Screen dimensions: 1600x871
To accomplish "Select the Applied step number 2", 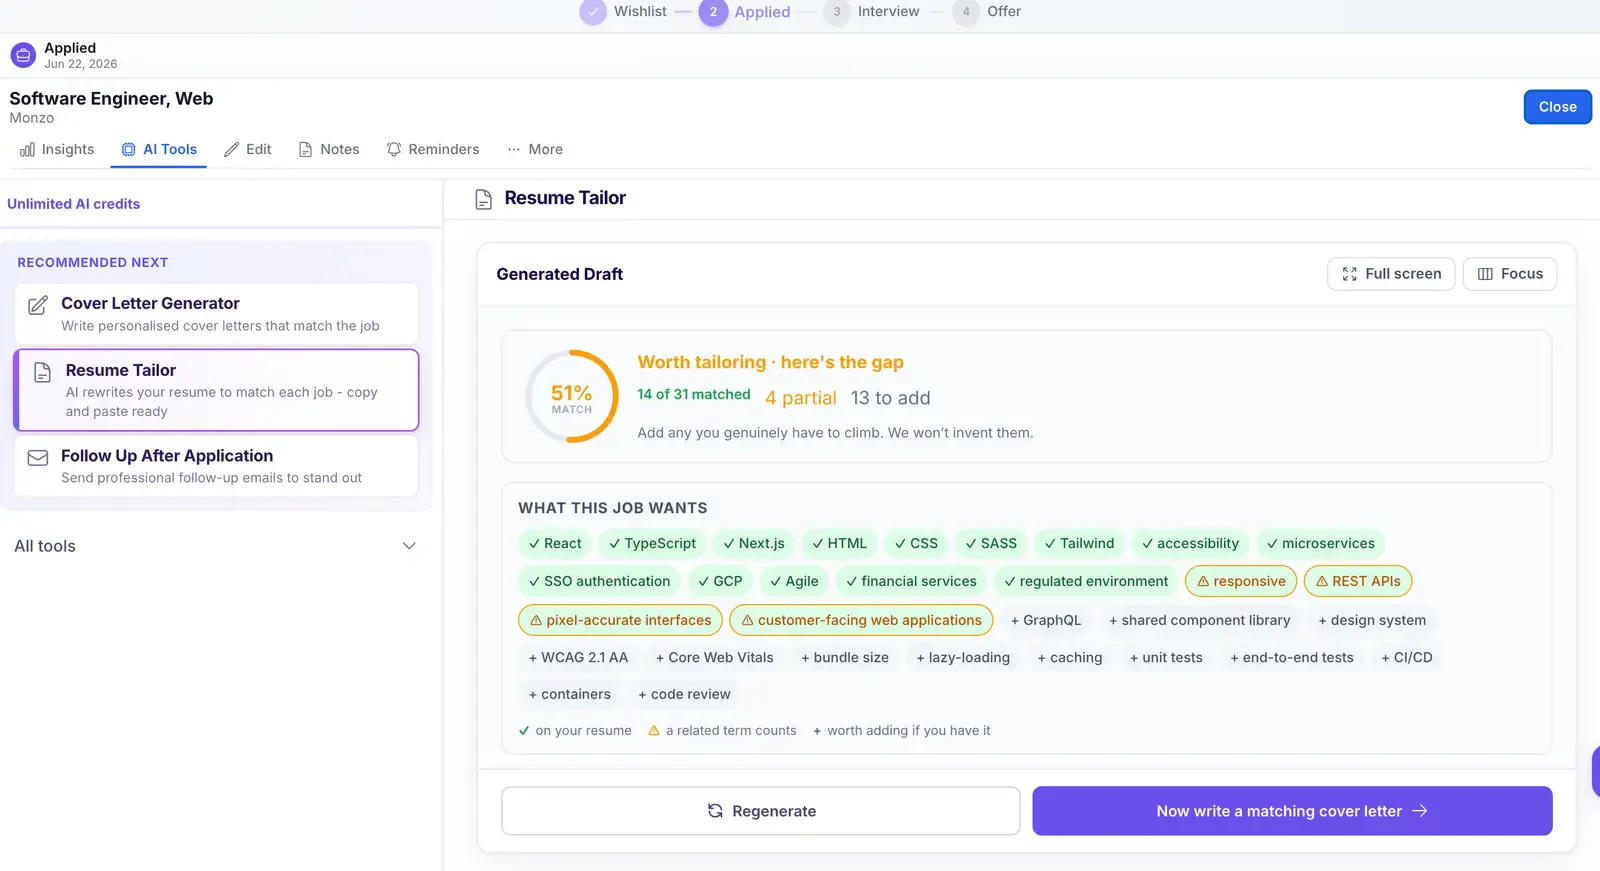I will point(713,12).
